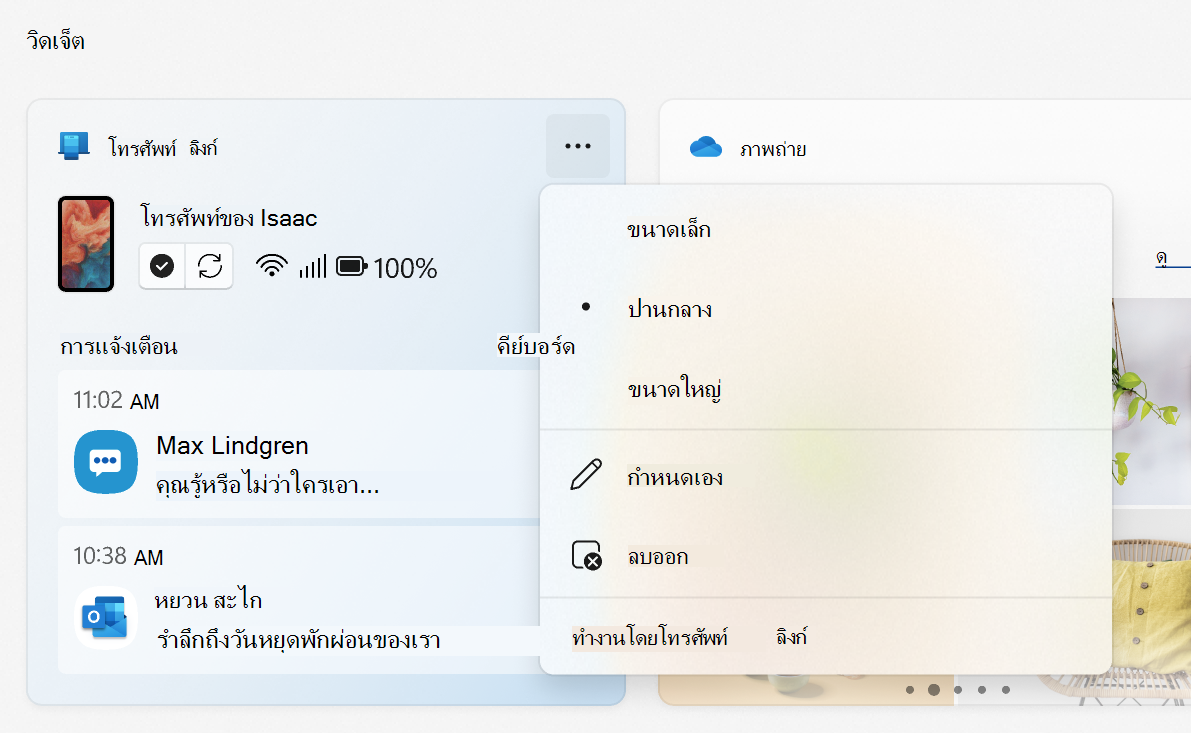Image resolution: width=1191 pixels, height=733 pixels.
Task: Select ปานกลาง size option
Action: click(x=826, y=309)
